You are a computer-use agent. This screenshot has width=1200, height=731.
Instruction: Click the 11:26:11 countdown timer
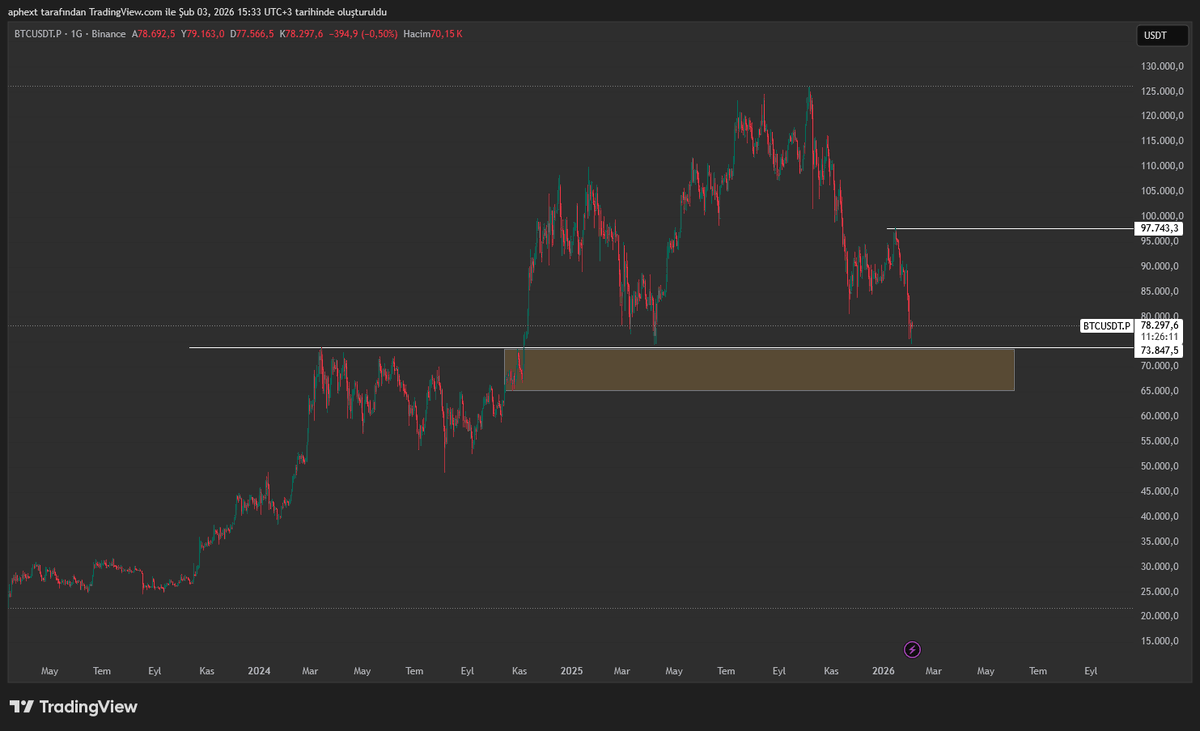[1160, 338]
